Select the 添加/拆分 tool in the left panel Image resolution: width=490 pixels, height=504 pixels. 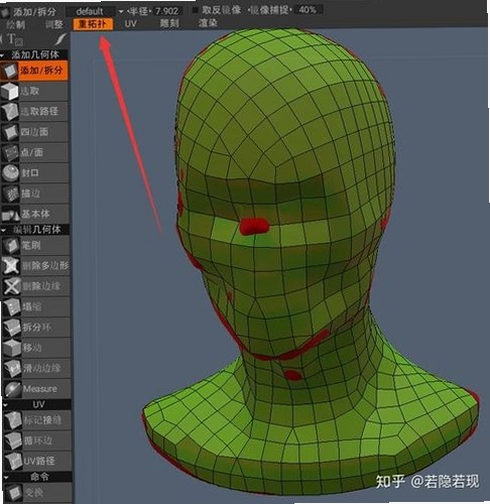point(35,70)
